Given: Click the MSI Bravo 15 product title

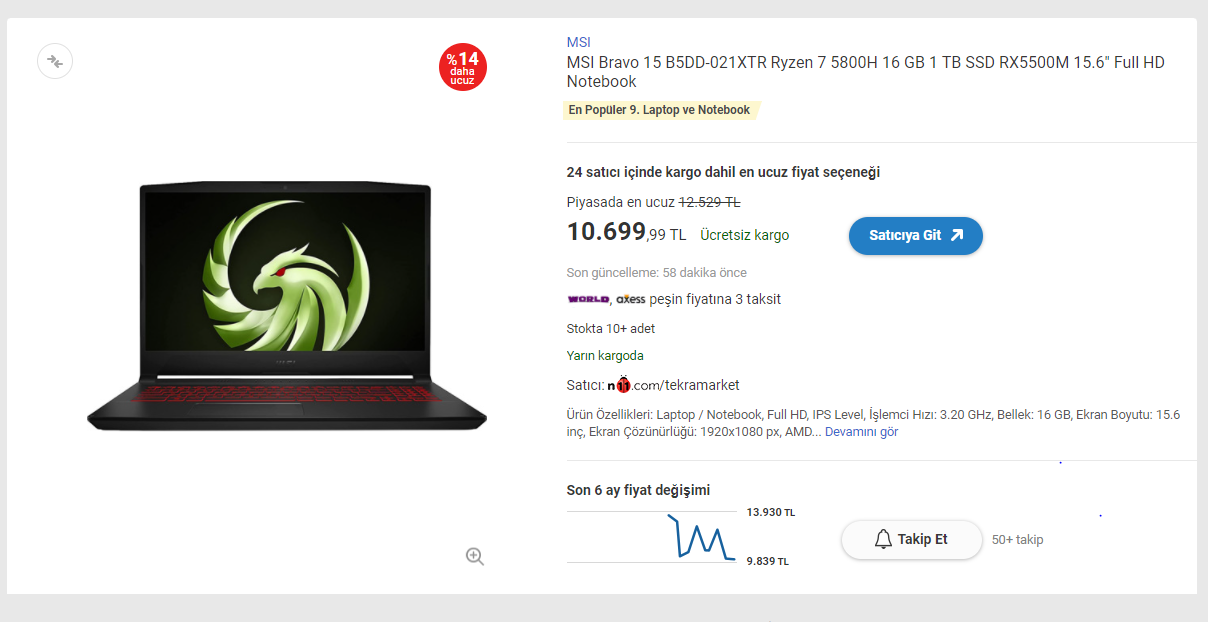Looking at the screenshot, I should pos(866,72).
